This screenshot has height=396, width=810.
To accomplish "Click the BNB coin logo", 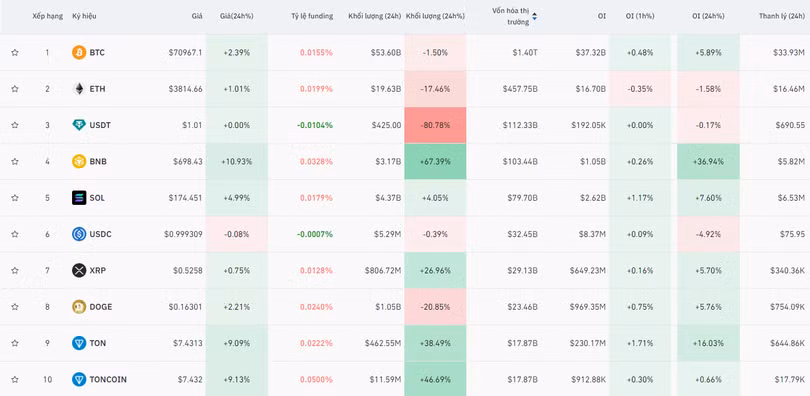I will point(79,162).
